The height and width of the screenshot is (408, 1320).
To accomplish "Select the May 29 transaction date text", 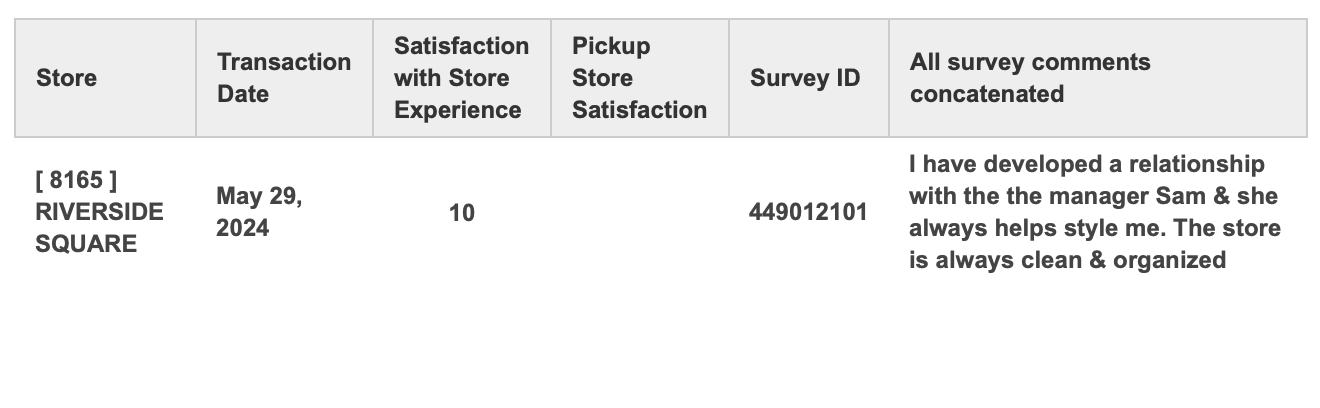I will click(259, 196).
